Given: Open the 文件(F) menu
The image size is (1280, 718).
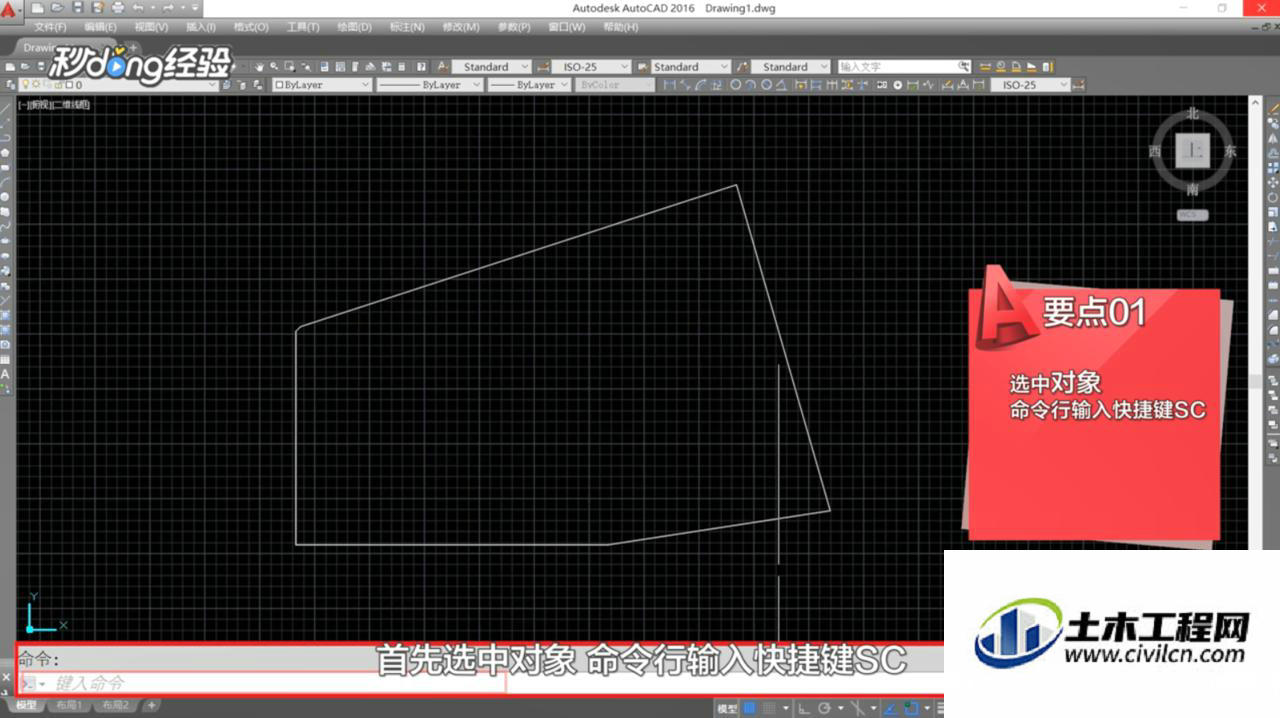Looking at the screenshot, I should (49, 27).
